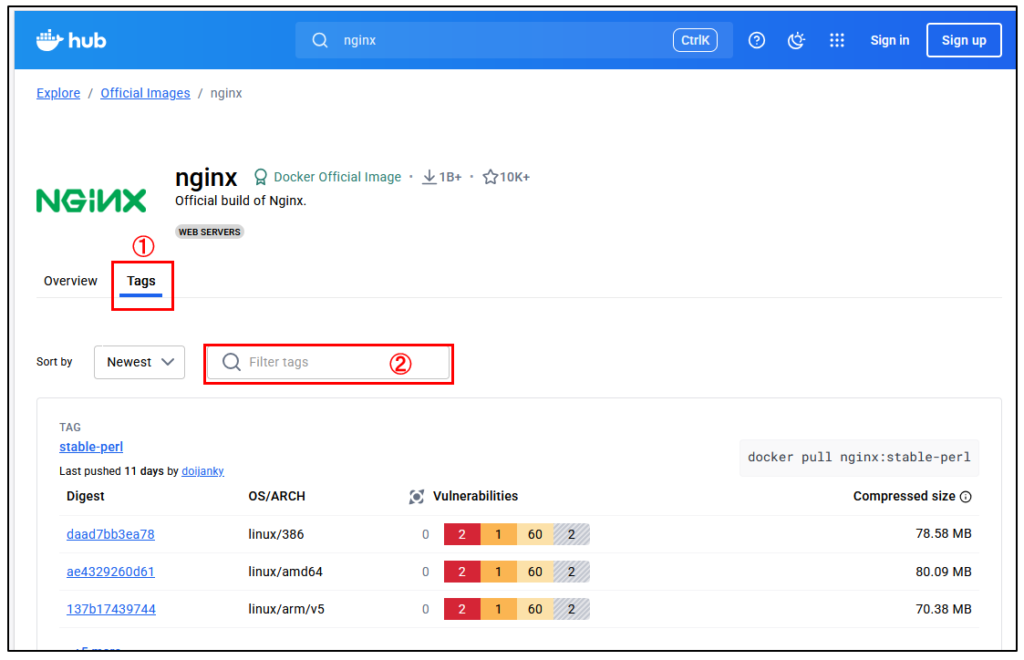Click the Docker Official Image badge icon
The width and height of the screenshot is (1024, 660).
(261, 177)
